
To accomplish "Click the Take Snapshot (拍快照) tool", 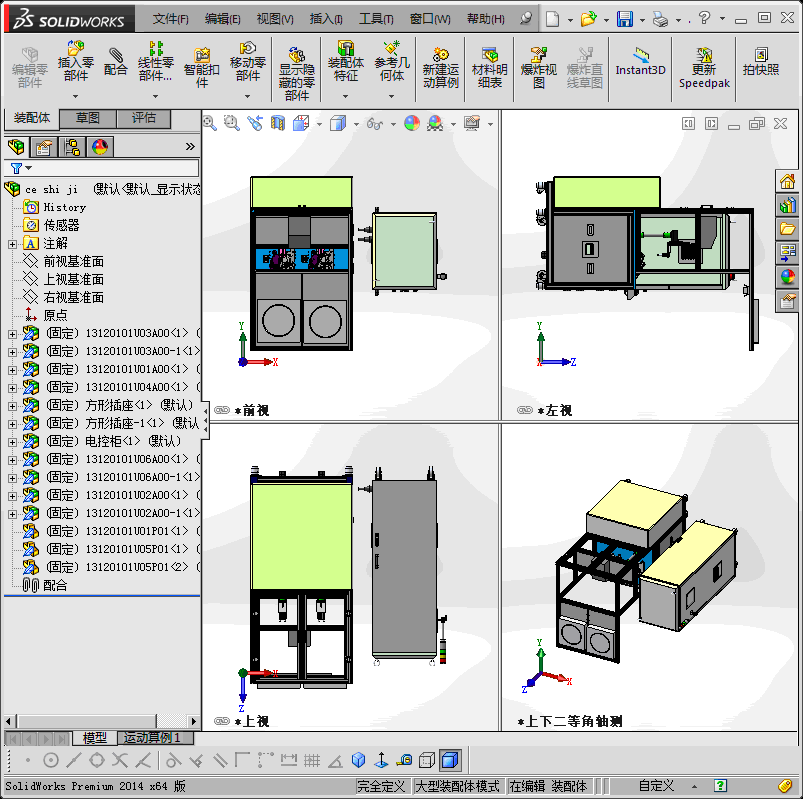I will [x=761, y=61].
